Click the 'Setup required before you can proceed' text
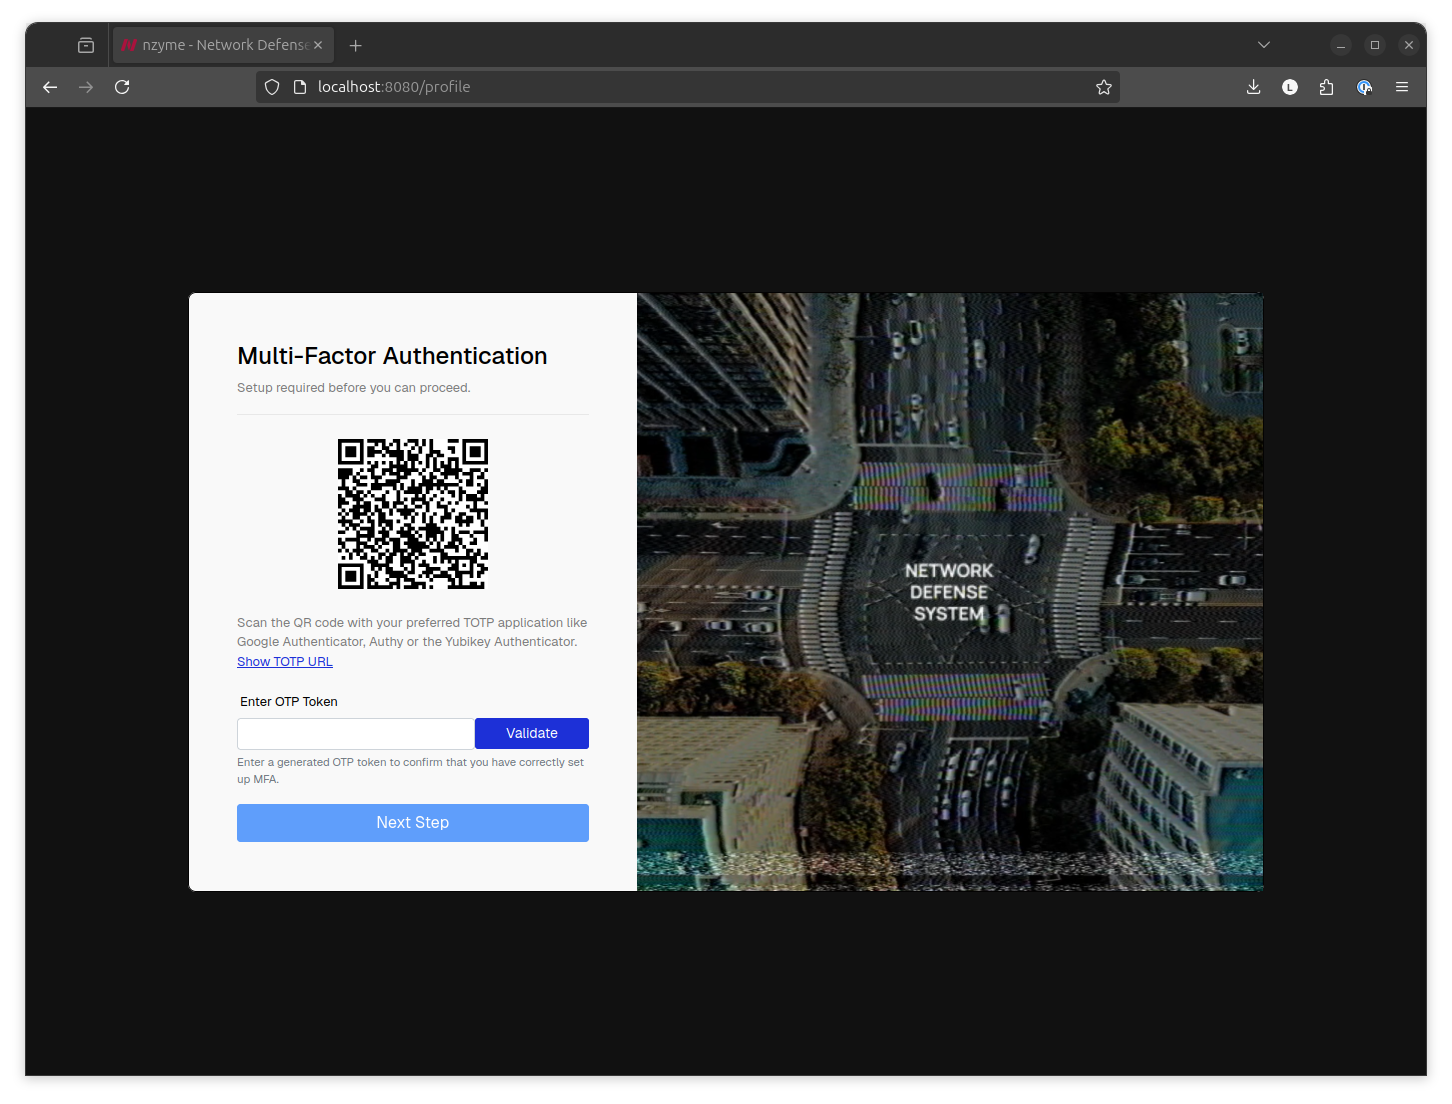Viewport: 1452px width, 1104px height. (x=354, y=388)
